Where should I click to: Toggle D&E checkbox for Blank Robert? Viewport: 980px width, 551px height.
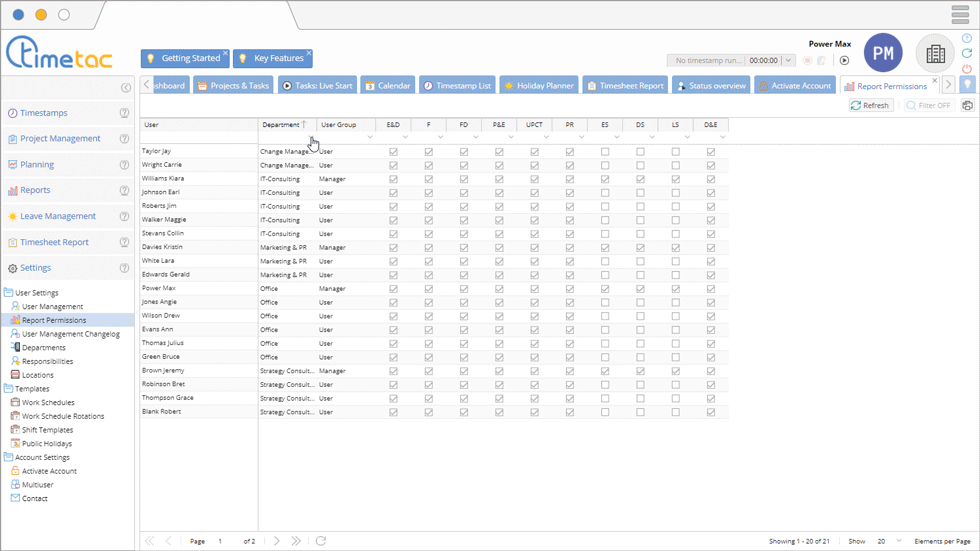click(711, 412)
